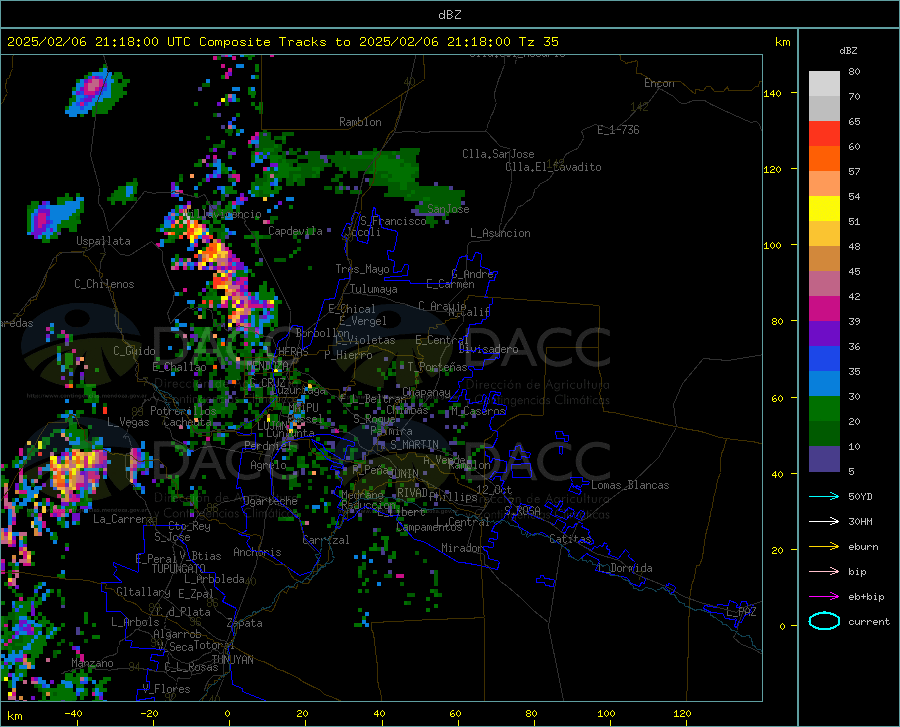The height and width of the screenshot is (727, 900).
Task: Click the 'Lomas_Blancas' map label
Action: tap(630, 485)
